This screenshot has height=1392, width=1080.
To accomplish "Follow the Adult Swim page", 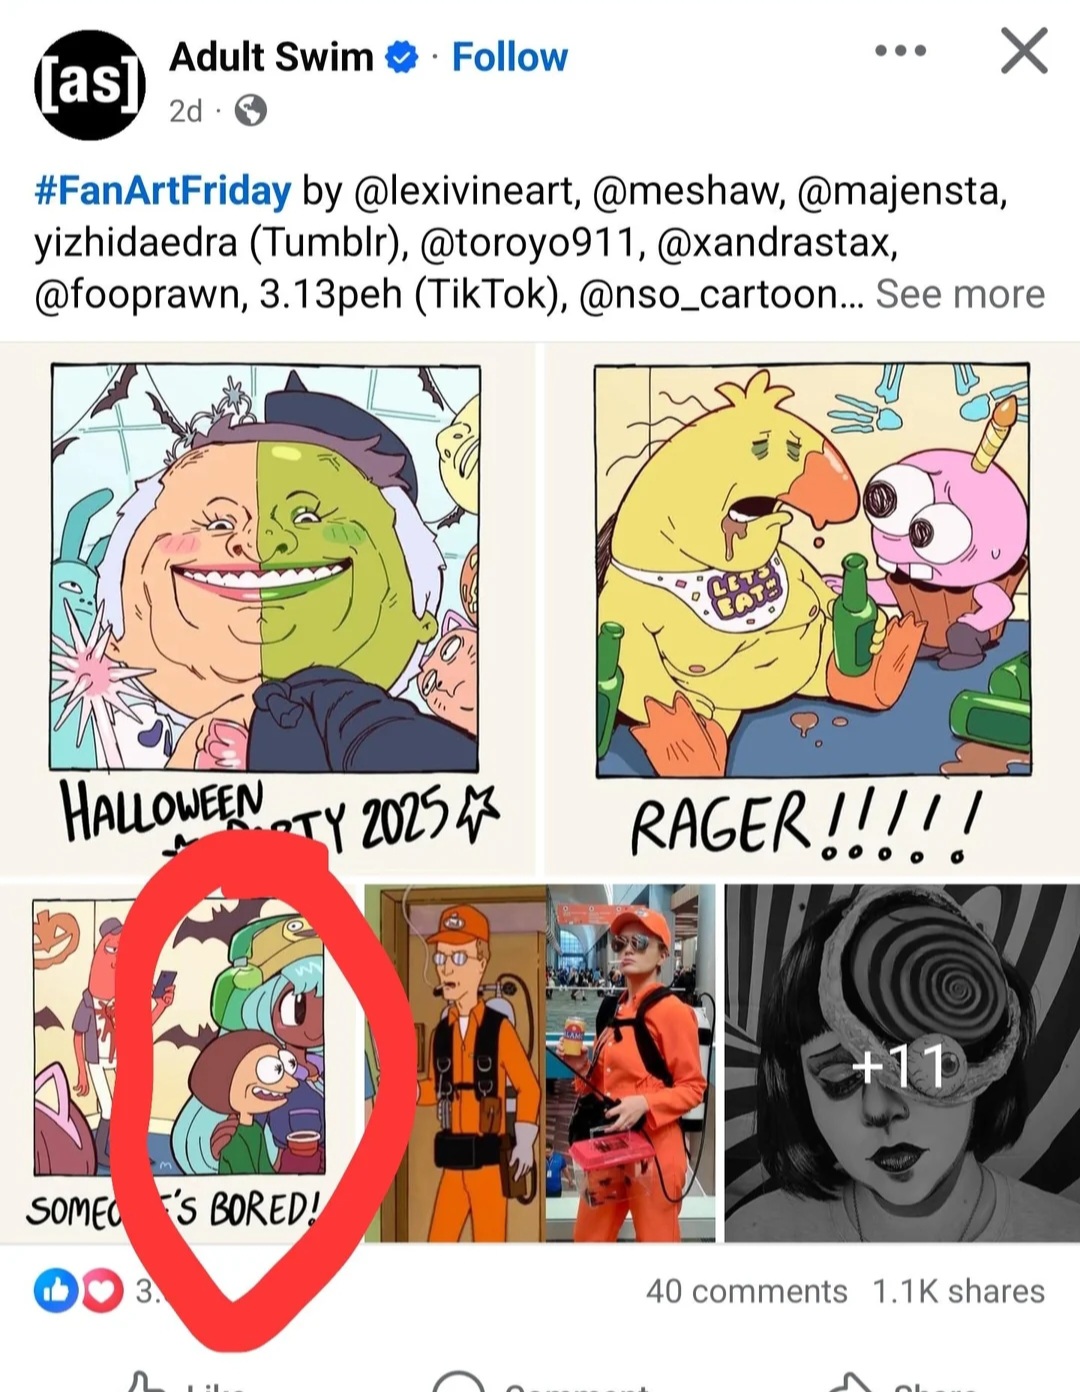I will click(509, 58).
